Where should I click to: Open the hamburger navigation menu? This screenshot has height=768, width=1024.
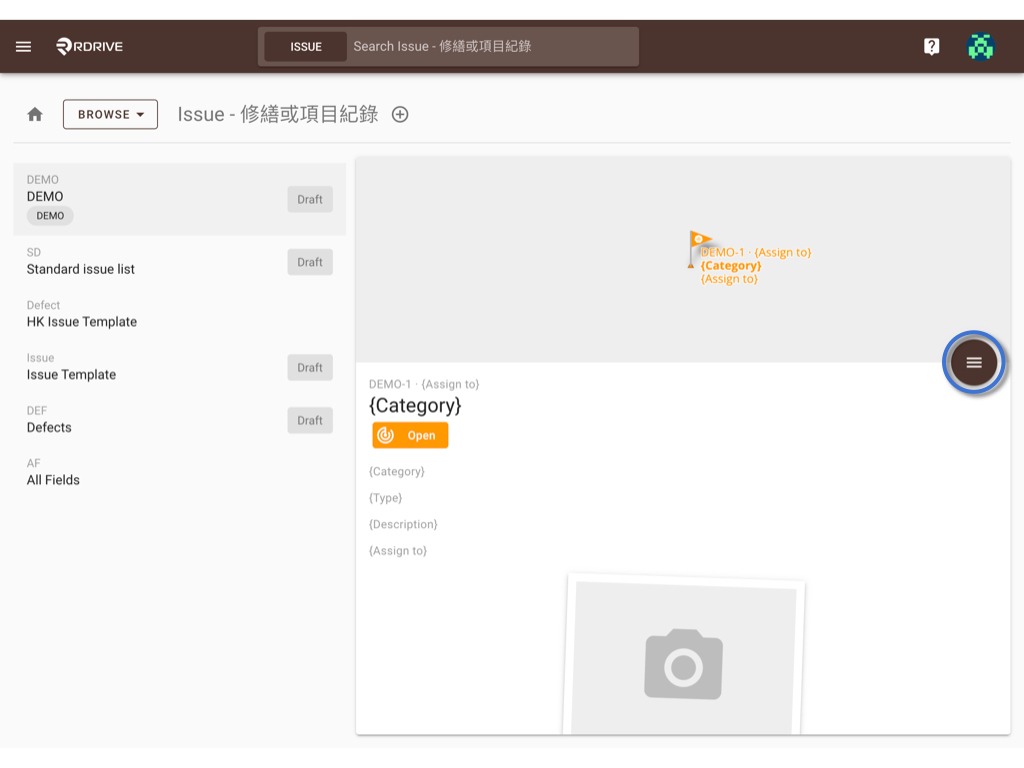pyautogui.click(x=24, y=46)
